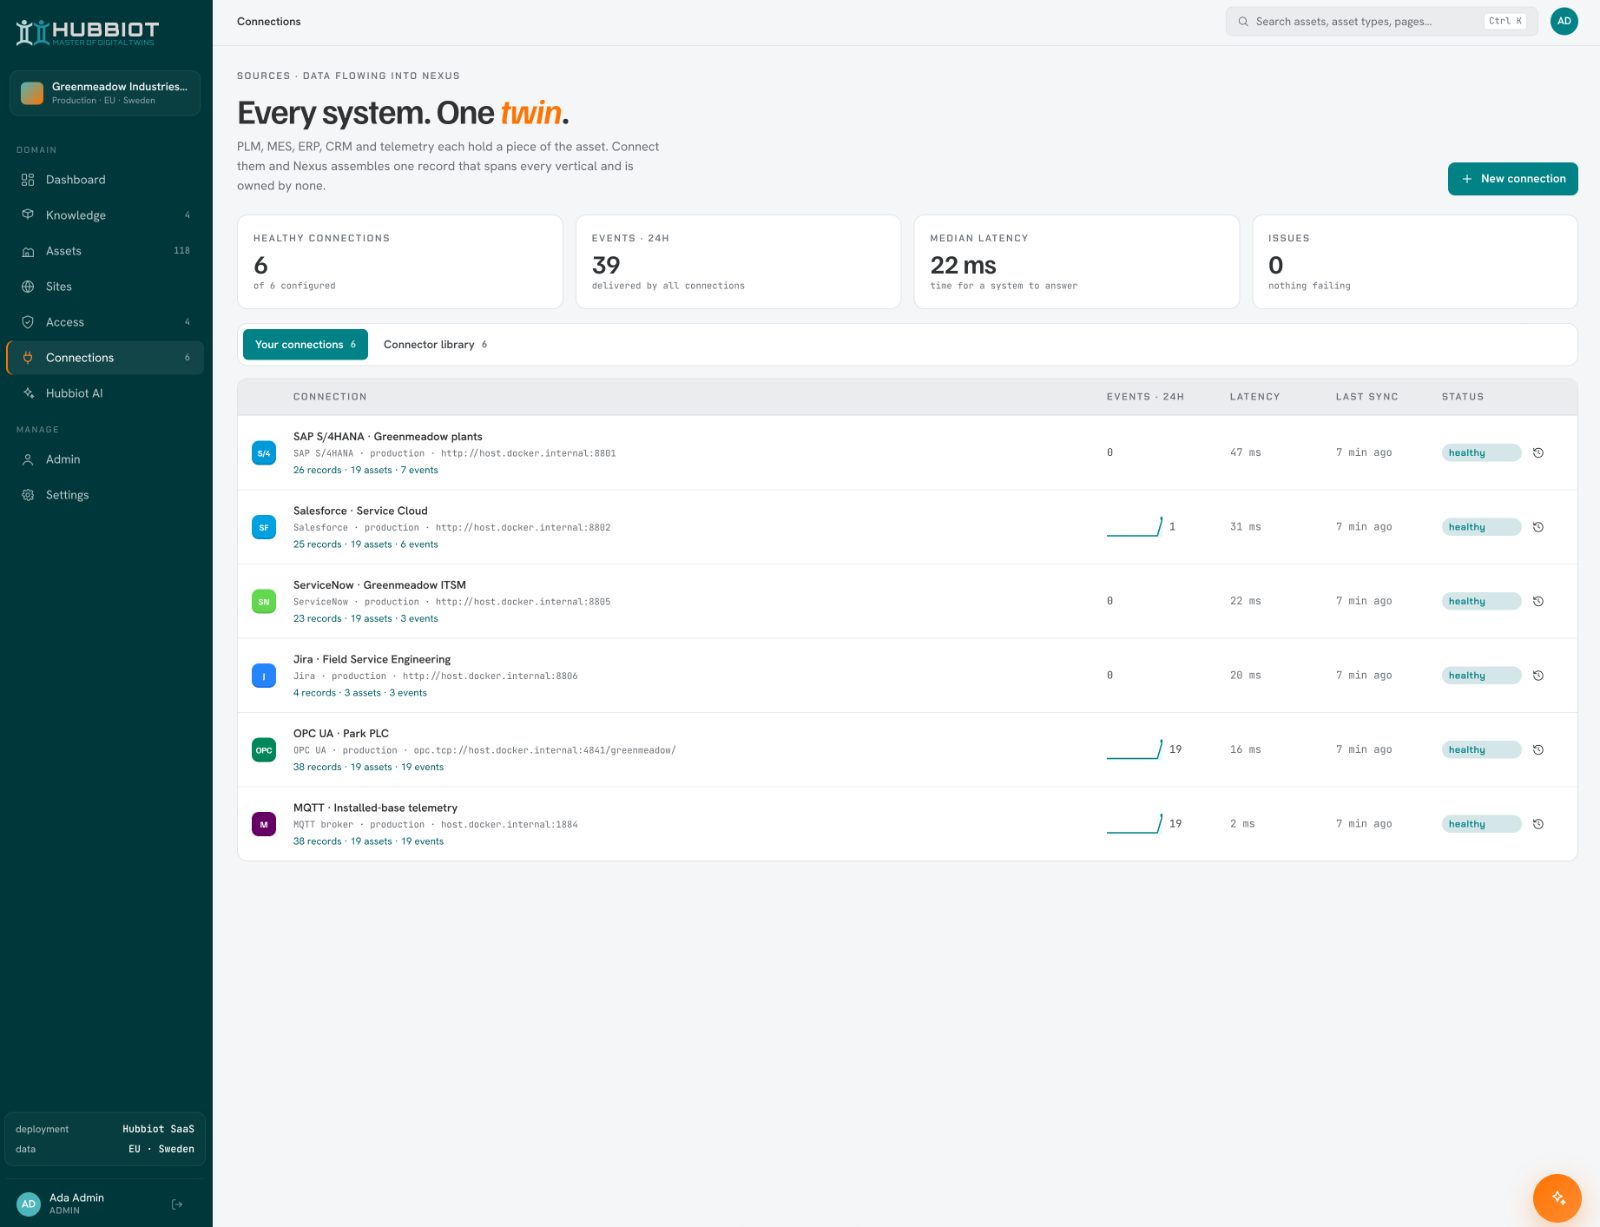Click the Healthy Connections stat card
Viewport: 1600px width, 1227px height.
pyautogui.click(x=400, y=262)
